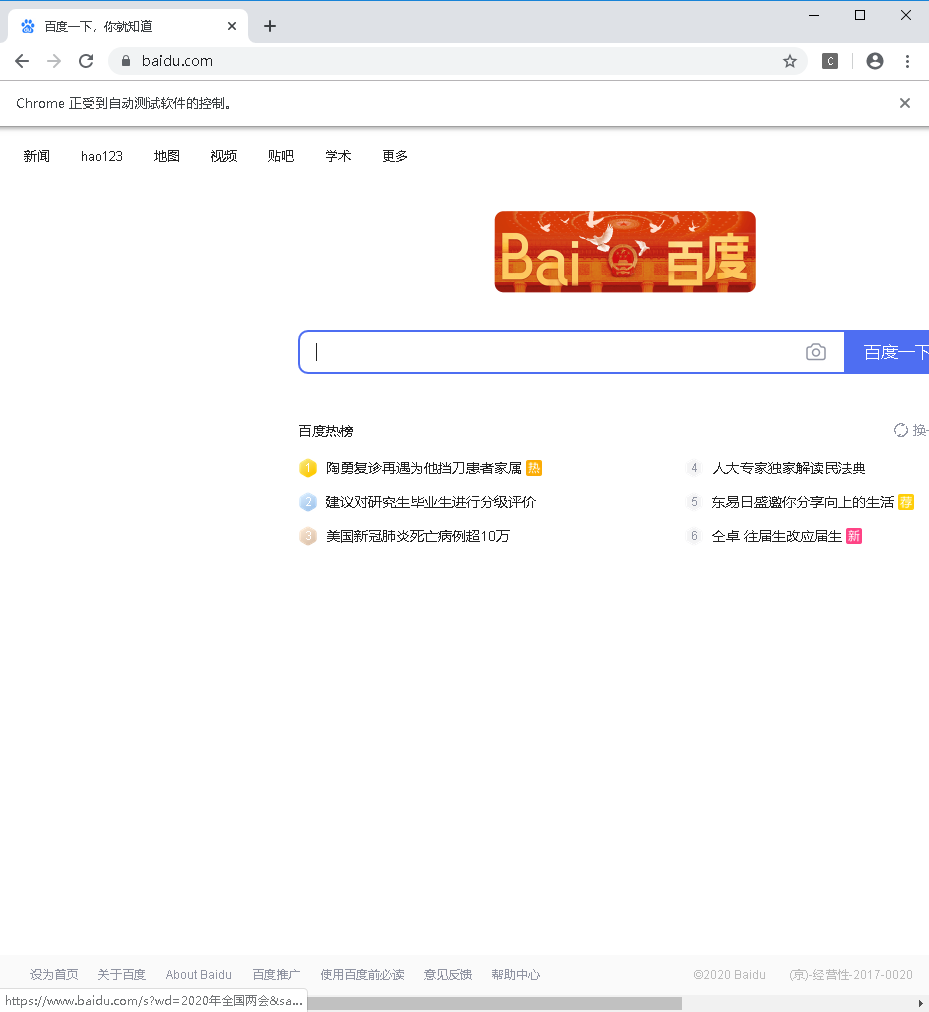Expand the 更多 more products menu

pos(395,156)
